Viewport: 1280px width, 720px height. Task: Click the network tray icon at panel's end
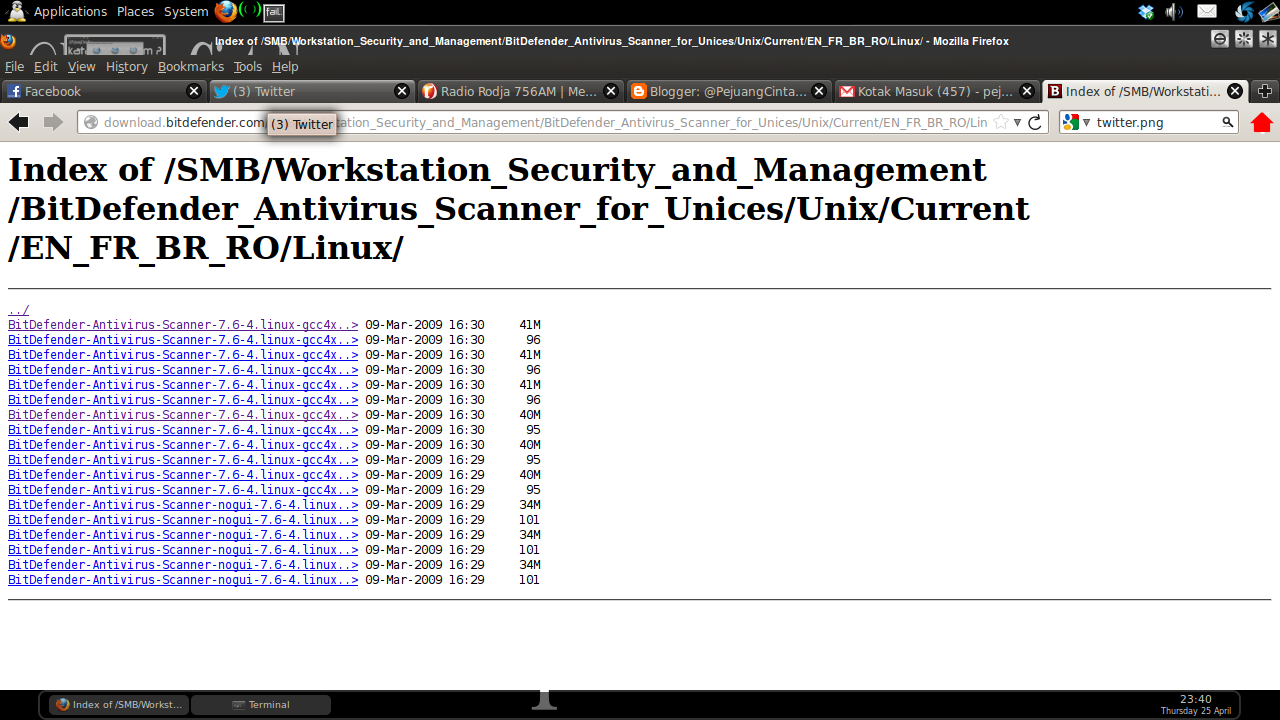click(x=1268, y=12)
